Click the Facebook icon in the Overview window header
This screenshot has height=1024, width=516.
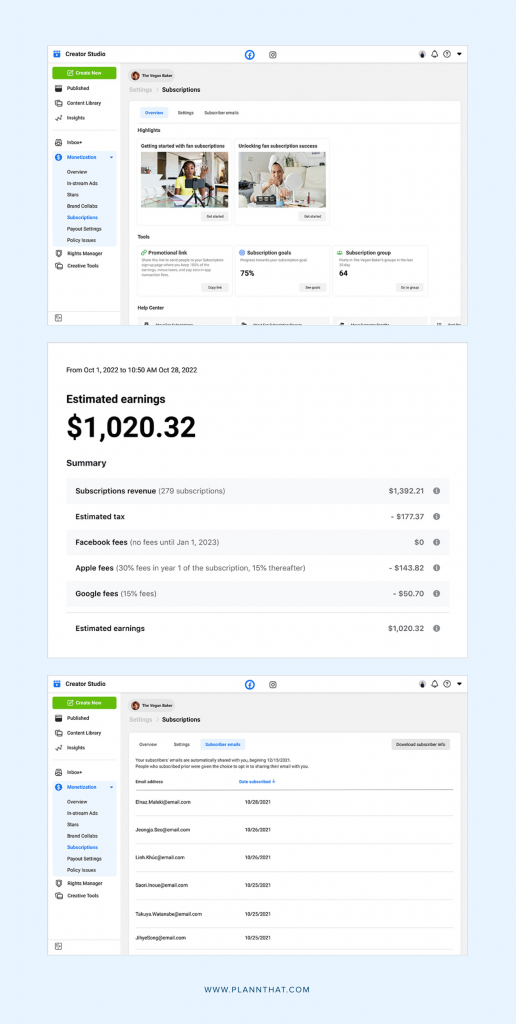coord(250,55)
